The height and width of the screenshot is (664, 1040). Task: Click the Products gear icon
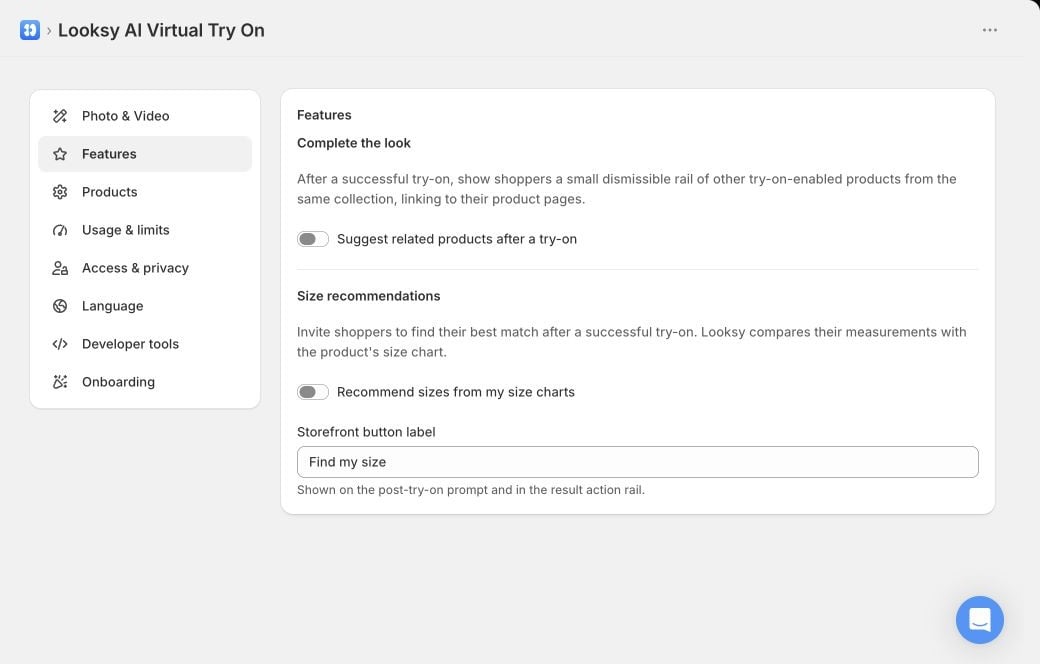pyautogui.click(x=60, y=192)
